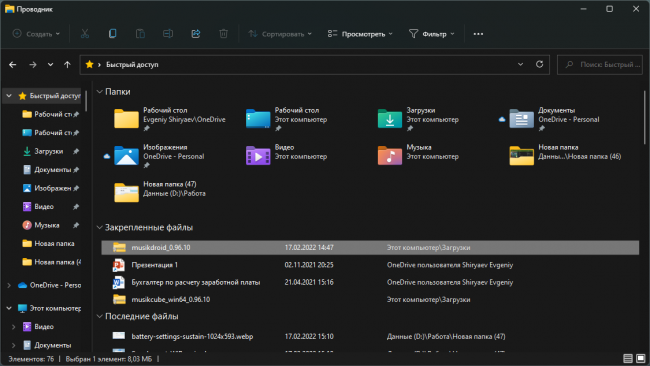Collapse Быстрый доступ in navigation tree
This screenshot has width=650, height=366.
9,96
